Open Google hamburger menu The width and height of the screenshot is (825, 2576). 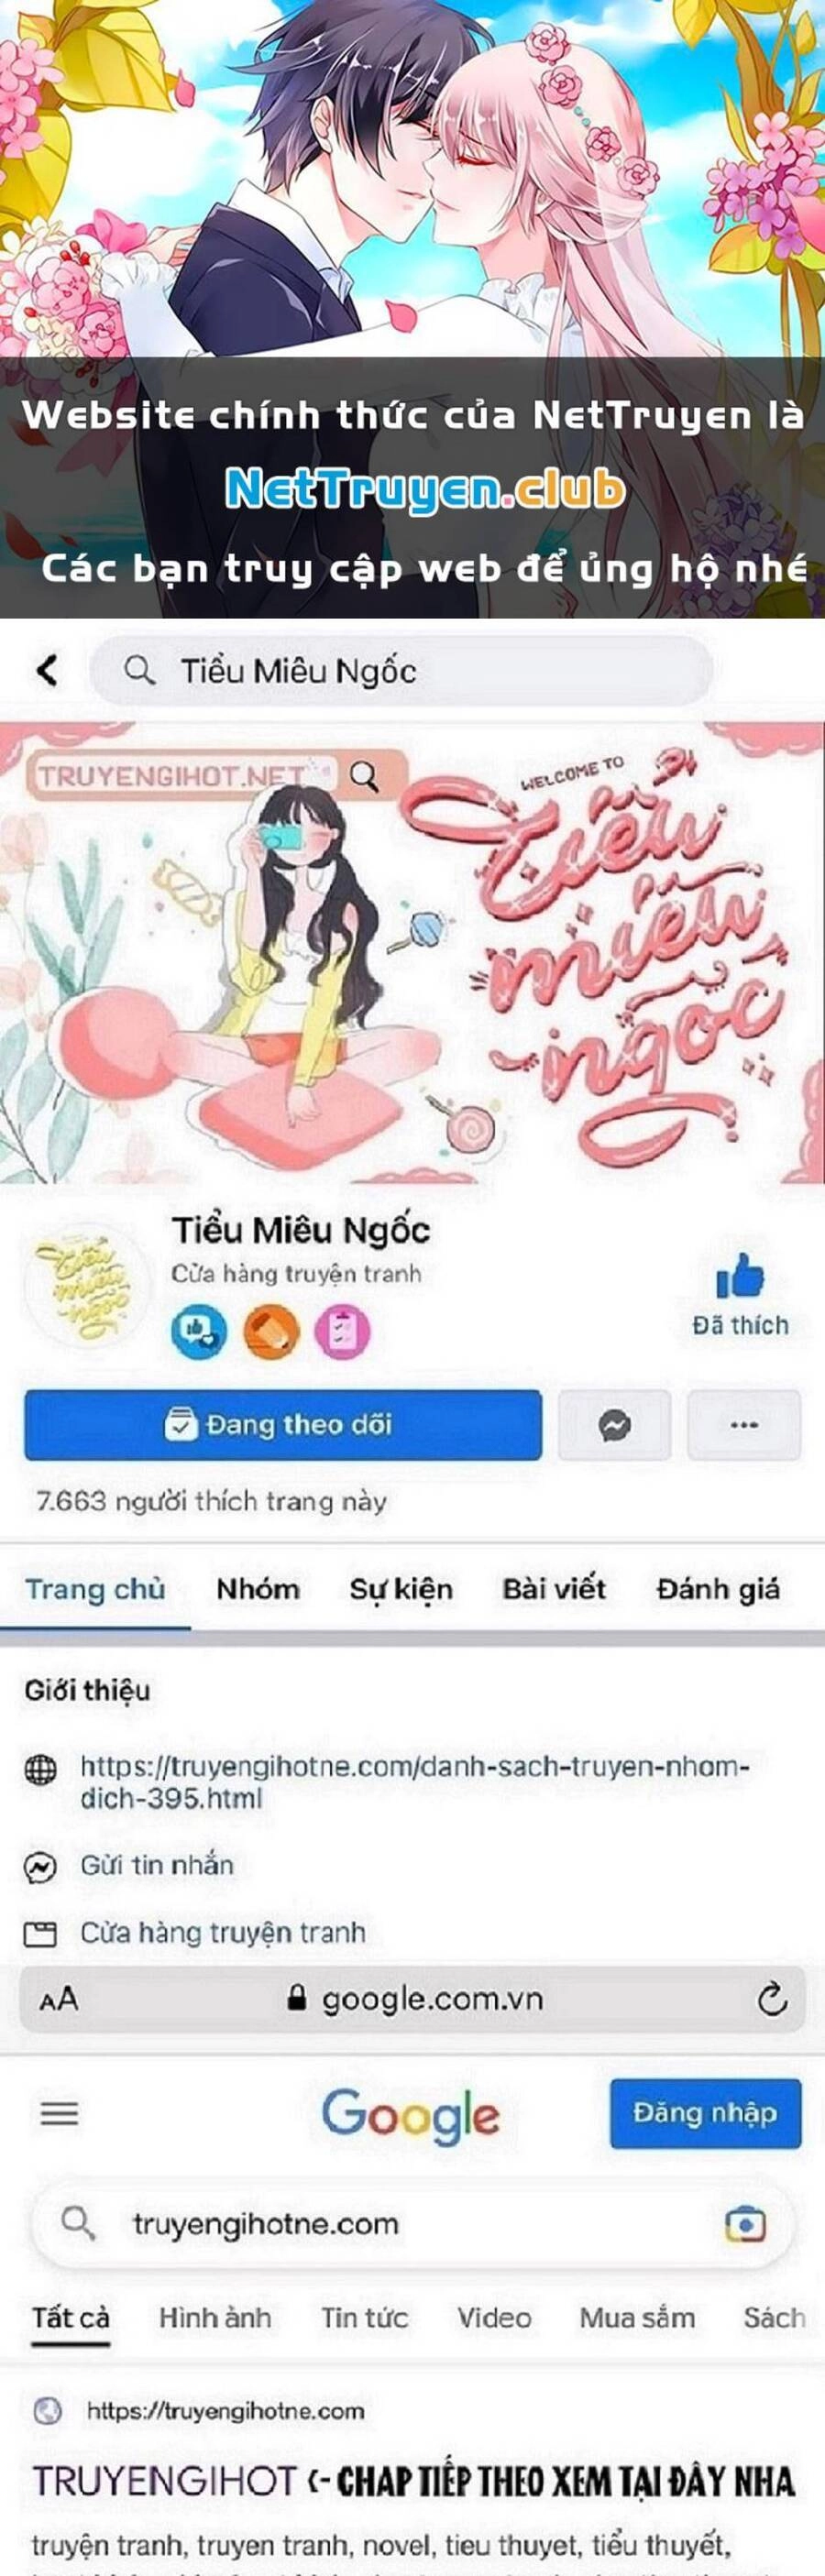point(59,2113)
